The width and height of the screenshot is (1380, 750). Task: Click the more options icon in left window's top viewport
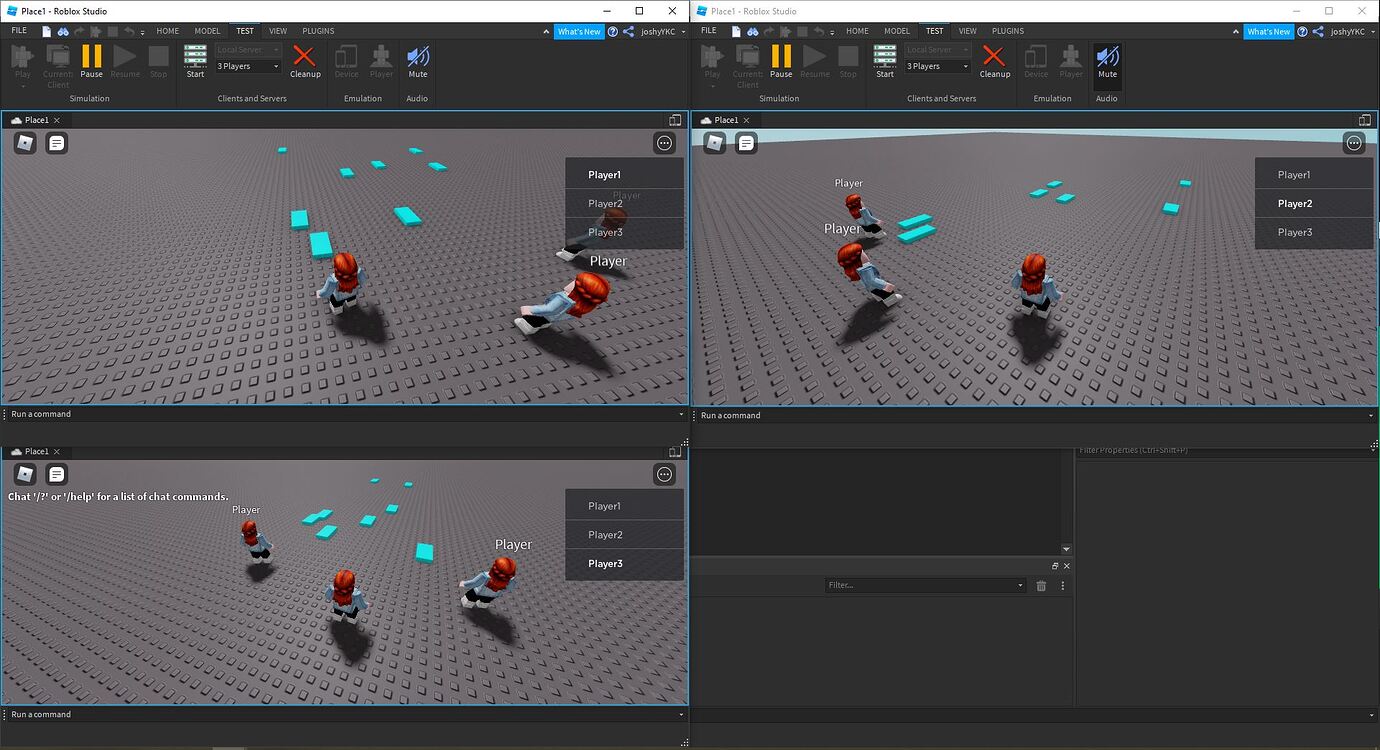click(x=665, y=143)
